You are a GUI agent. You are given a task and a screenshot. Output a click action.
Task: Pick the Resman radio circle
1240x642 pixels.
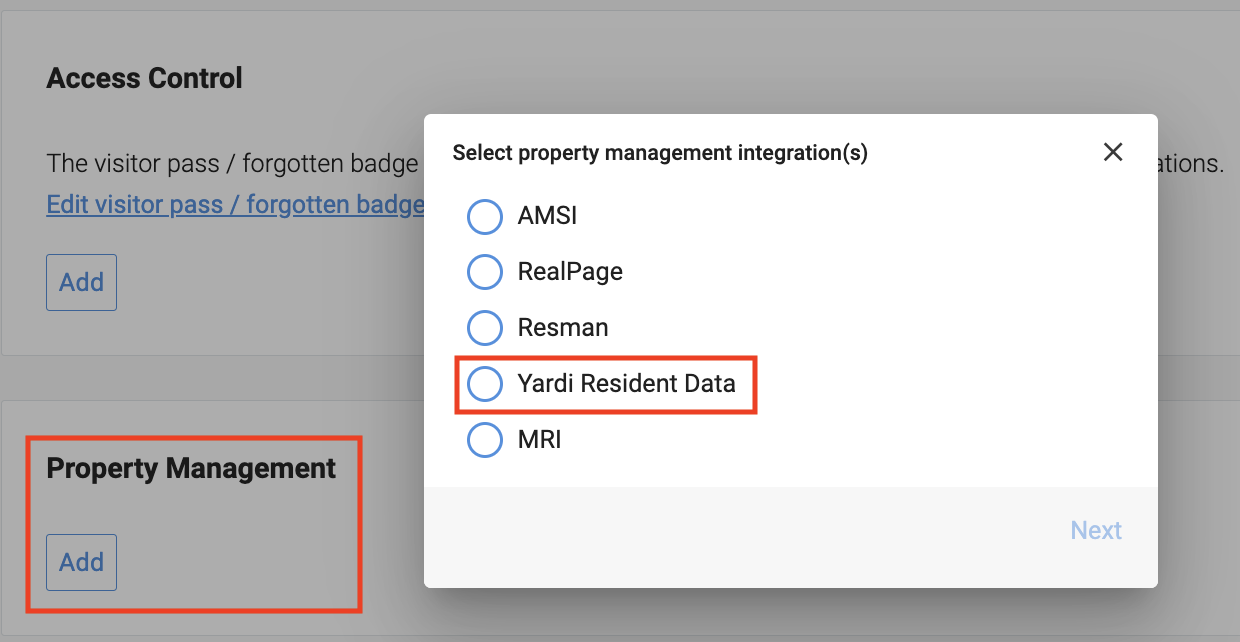[485, 328]
